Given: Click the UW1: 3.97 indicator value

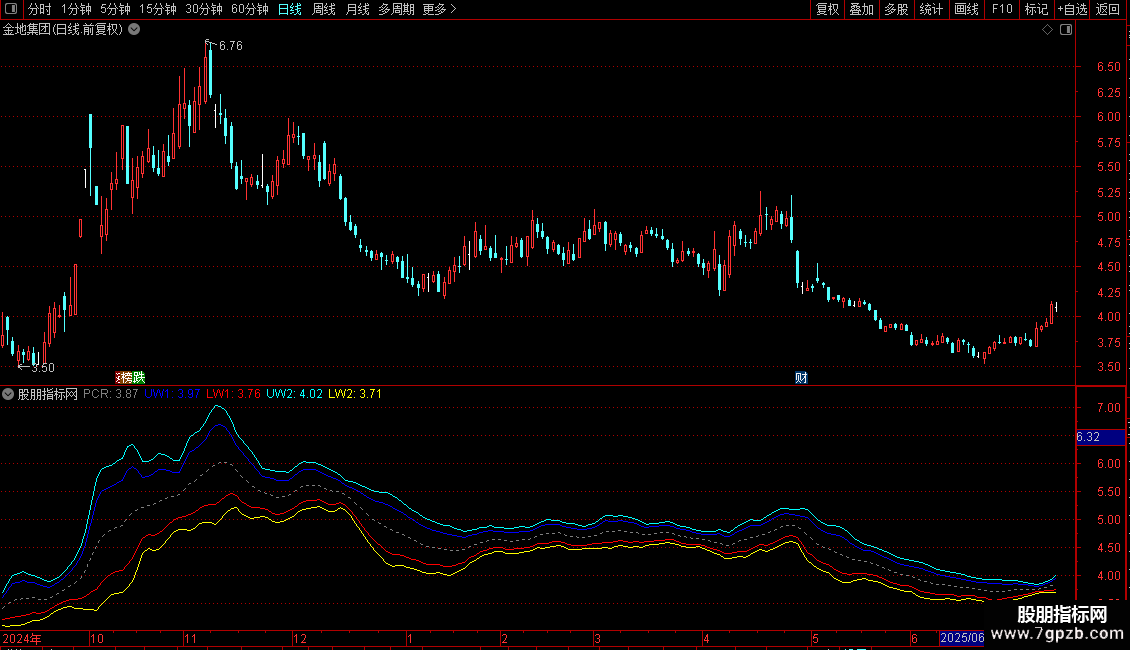Looking at the screenshot, I should (x=172, y=393).
